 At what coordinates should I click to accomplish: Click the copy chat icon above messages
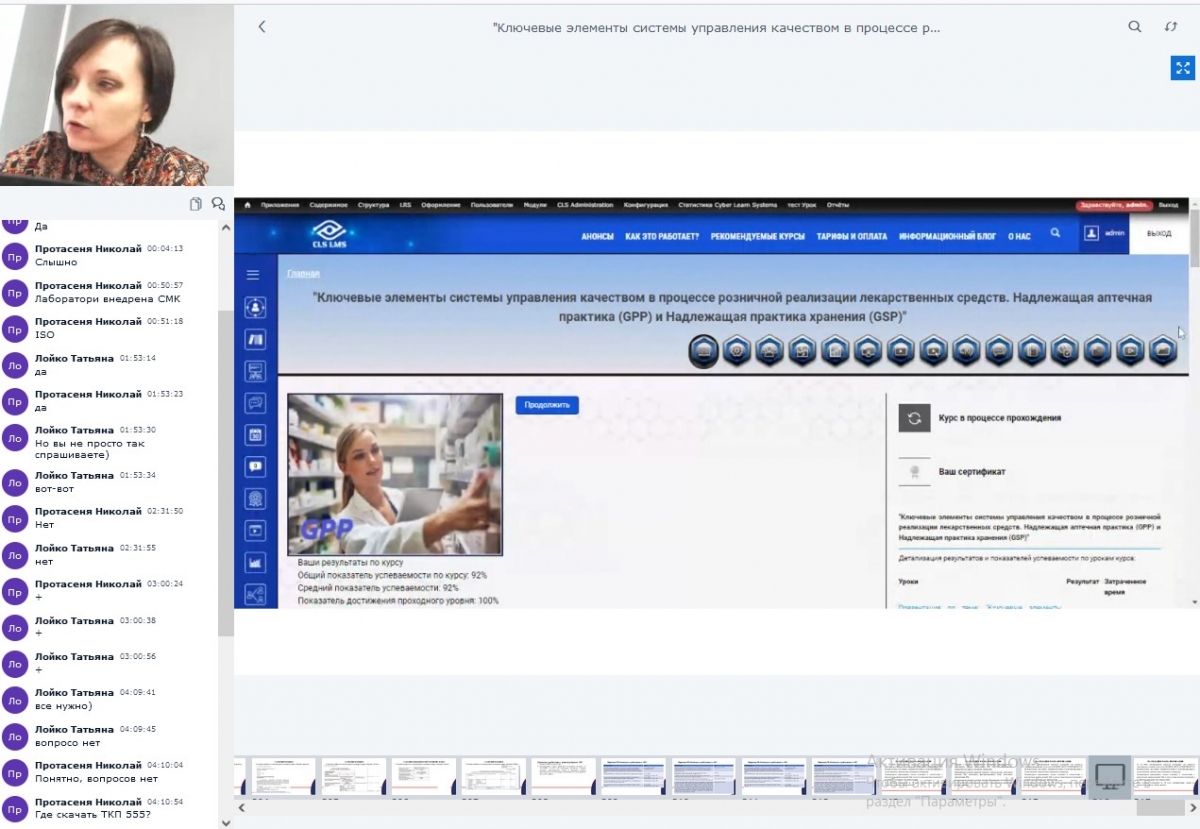tap(196, 204)
